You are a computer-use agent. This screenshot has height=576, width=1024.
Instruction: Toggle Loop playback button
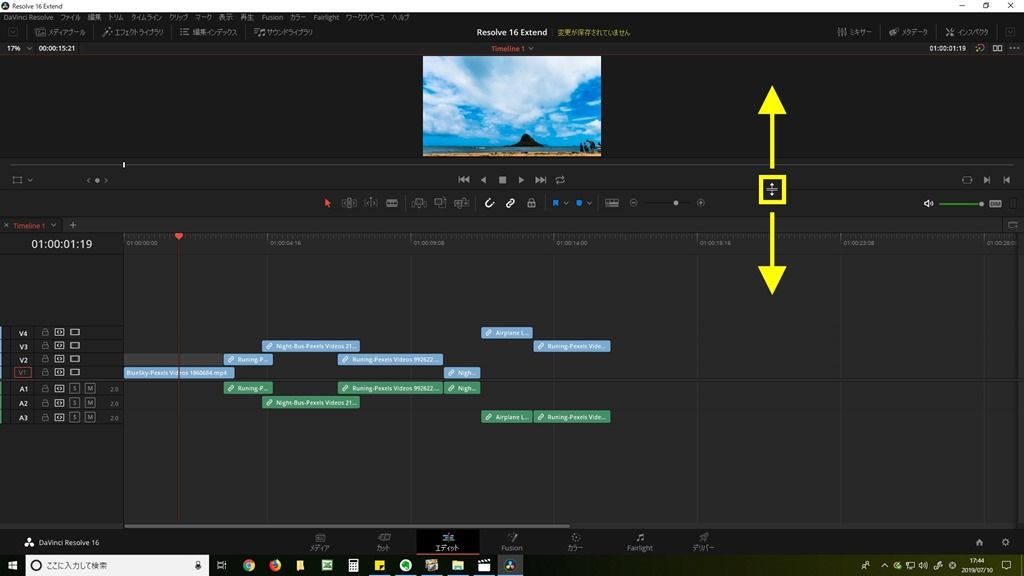[560, 180]
